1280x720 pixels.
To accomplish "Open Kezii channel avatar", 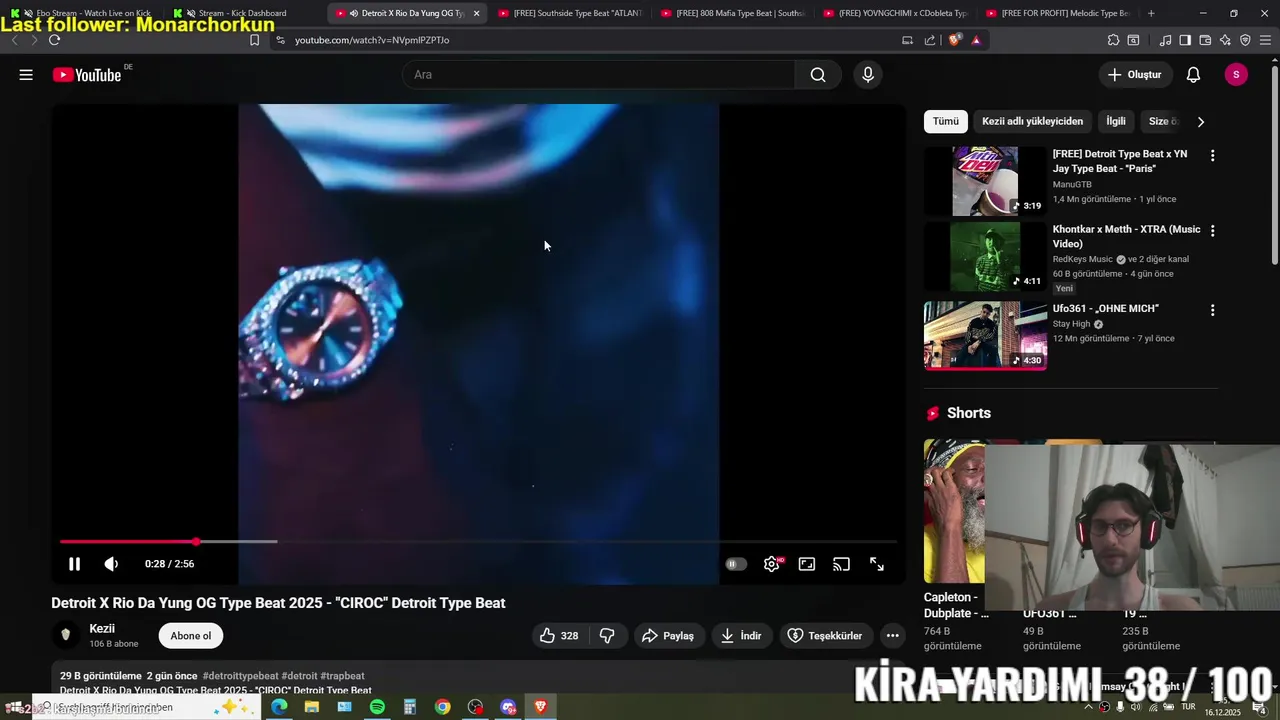I will 66,635.
